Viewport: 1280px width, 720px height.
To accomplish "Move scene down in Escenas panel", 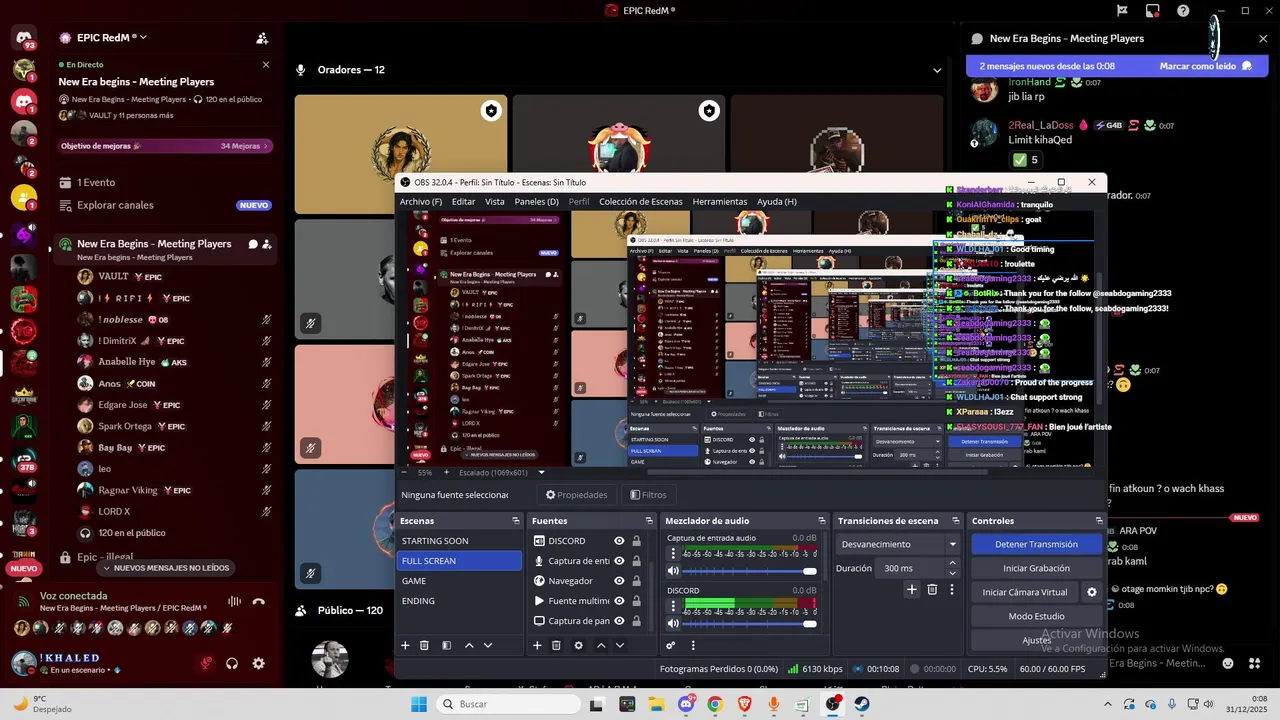I will [488, 646].
